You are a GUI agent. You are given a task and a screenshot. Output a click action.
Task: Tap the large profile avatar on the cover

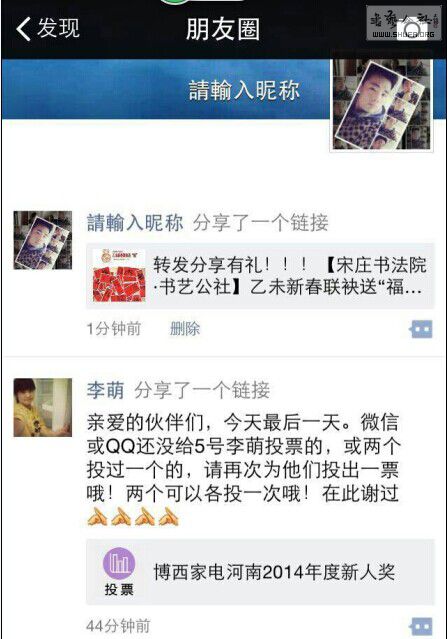coord(381,104)
